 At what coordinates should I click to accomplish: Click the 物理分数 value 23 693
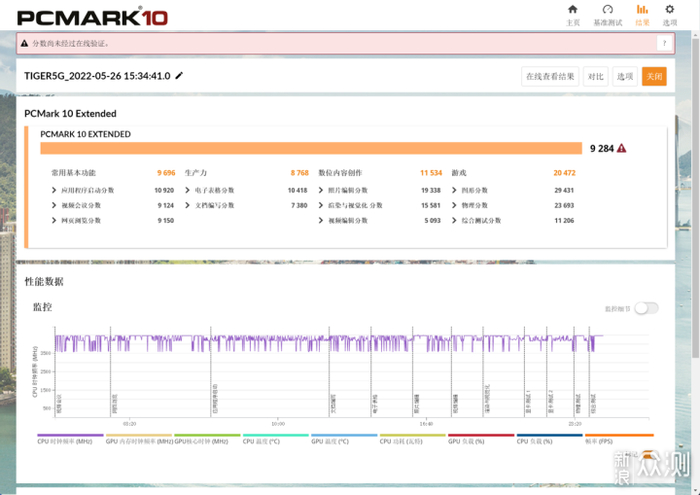point(564,205)
